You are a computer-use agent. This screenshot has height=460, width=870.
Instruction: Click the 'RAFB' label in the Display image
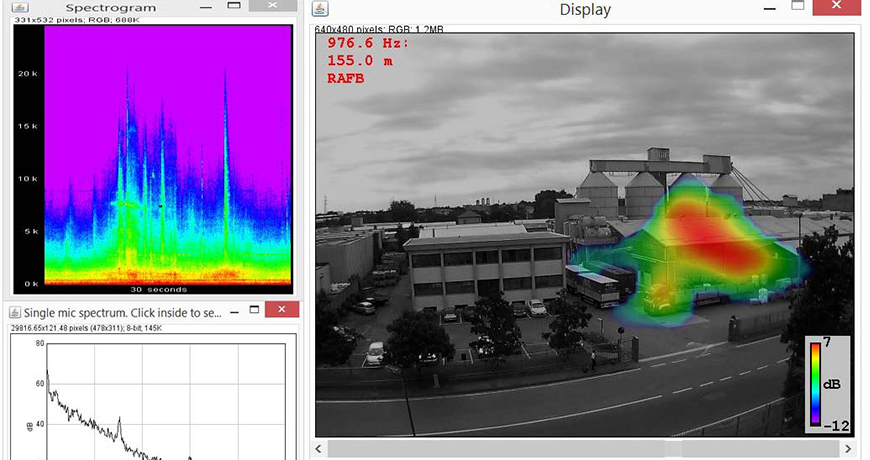tap(346, 79)
